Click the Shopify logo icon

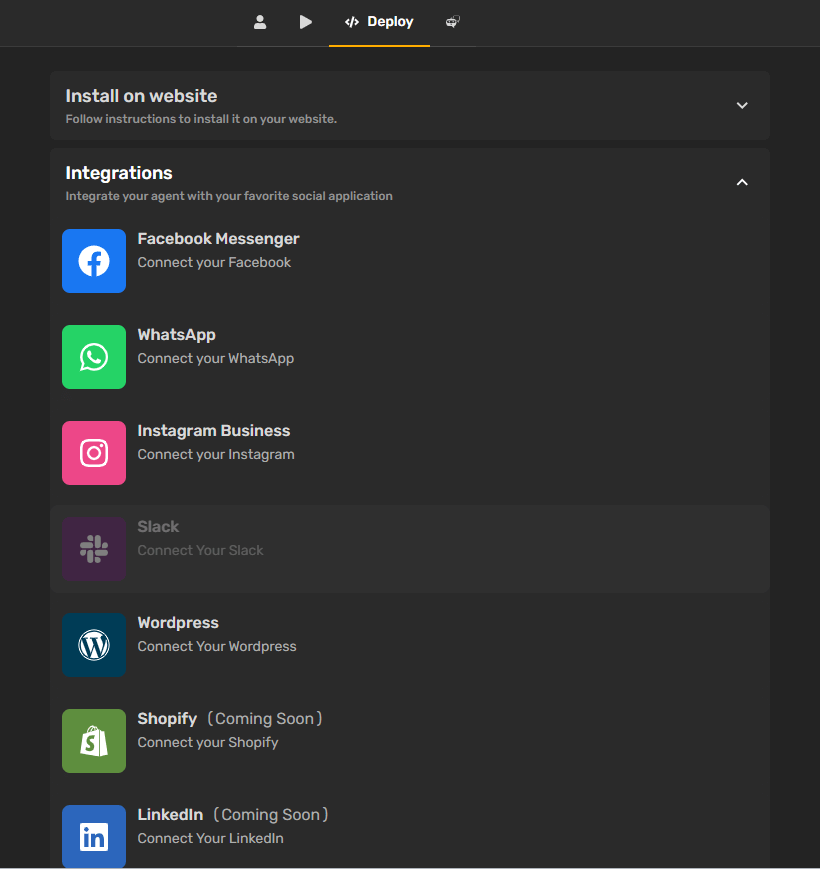[94, 740]
